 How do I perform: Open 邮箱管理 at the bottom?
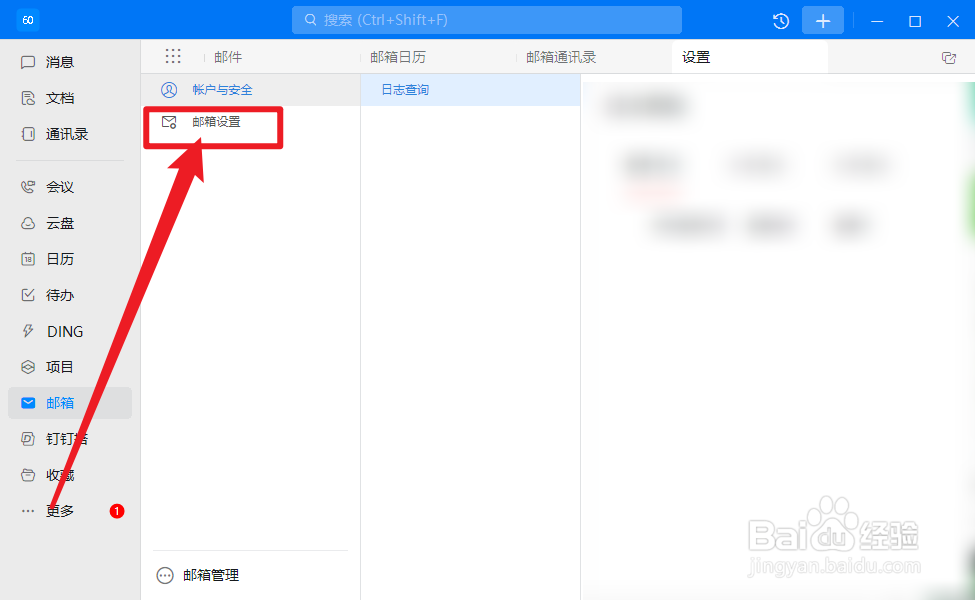(210, 575)
